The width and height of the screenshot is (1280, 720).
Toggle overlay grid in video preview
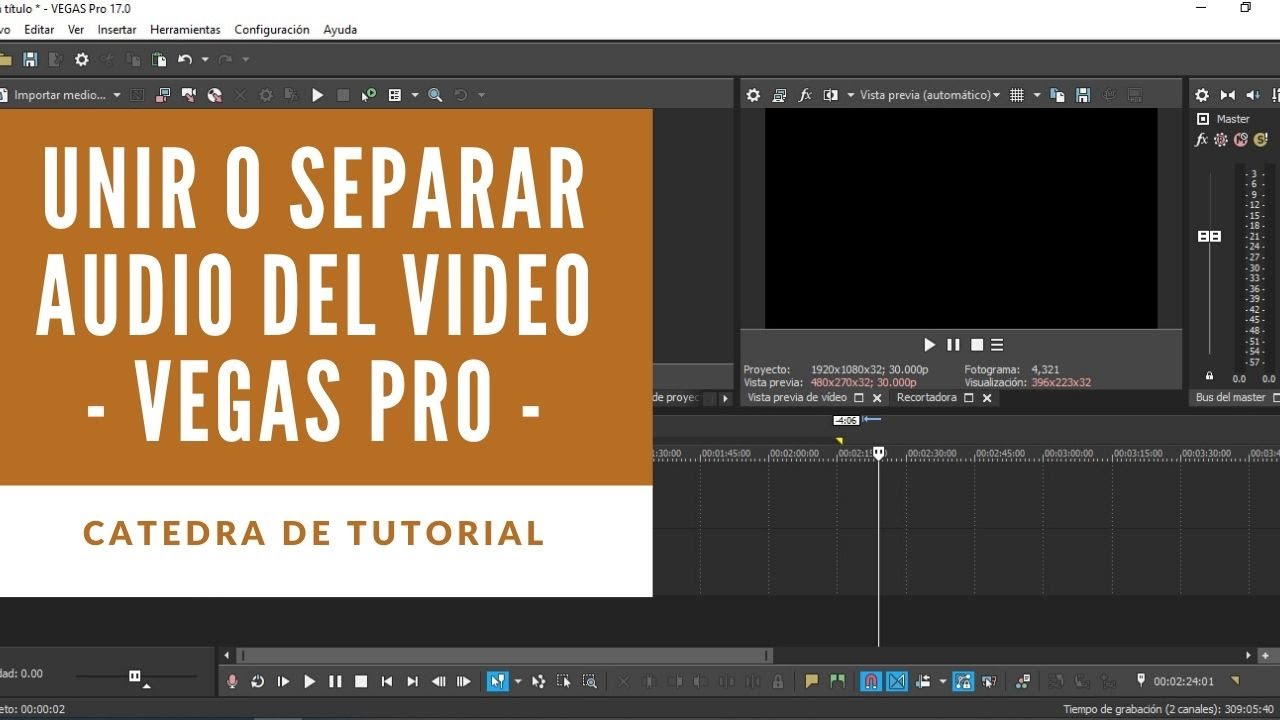click(x=1017, y=95)
